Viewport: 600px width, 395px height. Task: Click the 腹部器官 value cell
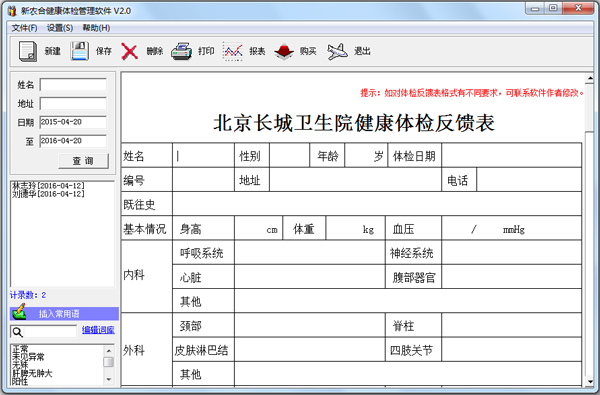(512, 277)
